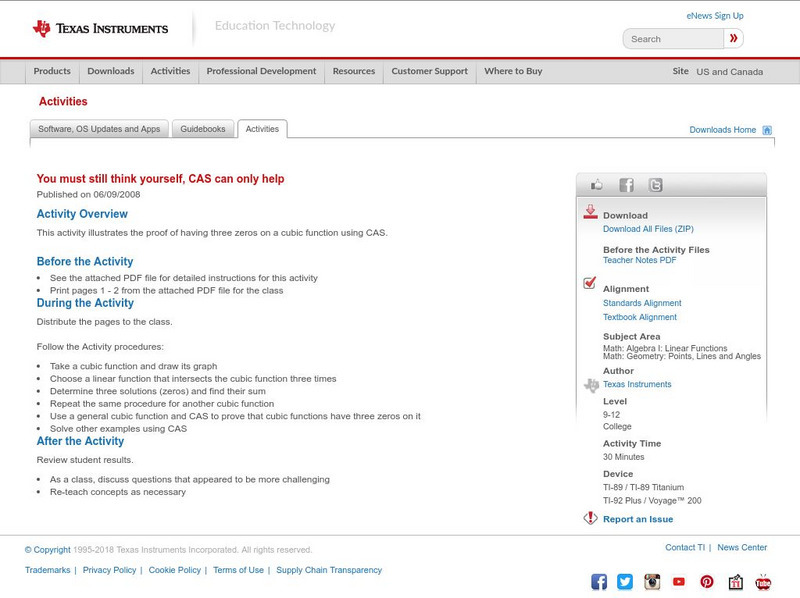
Task: Click 'Solve other examples using CAS' bullet
Action: [x=118, y=429]
